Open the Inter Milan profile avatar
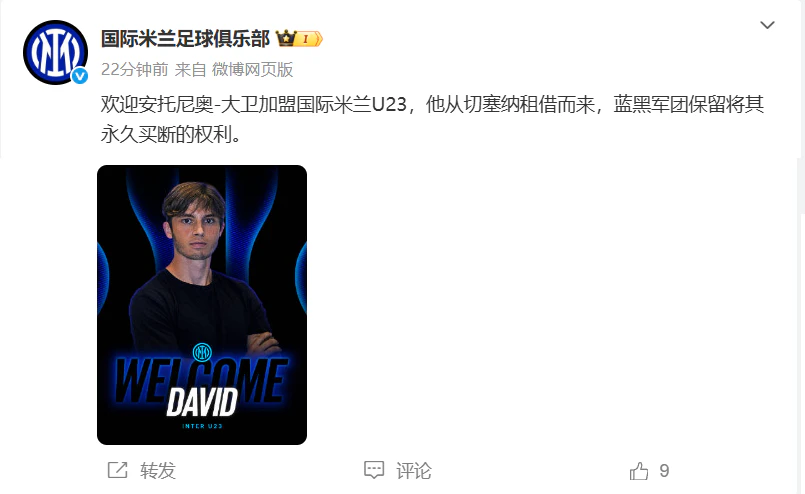 (x=55, y=52)
